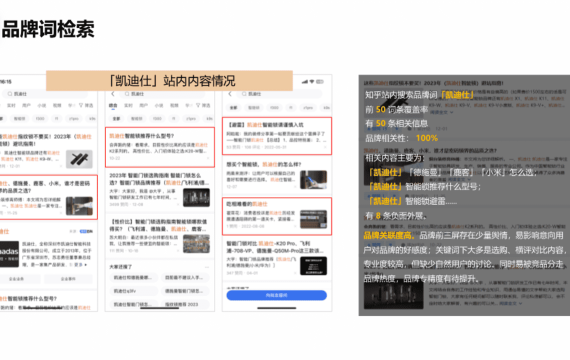Click search magnifier icon in middle phone
The height and width of the screenshot is (360, 570).
click(x=127, y=94)
